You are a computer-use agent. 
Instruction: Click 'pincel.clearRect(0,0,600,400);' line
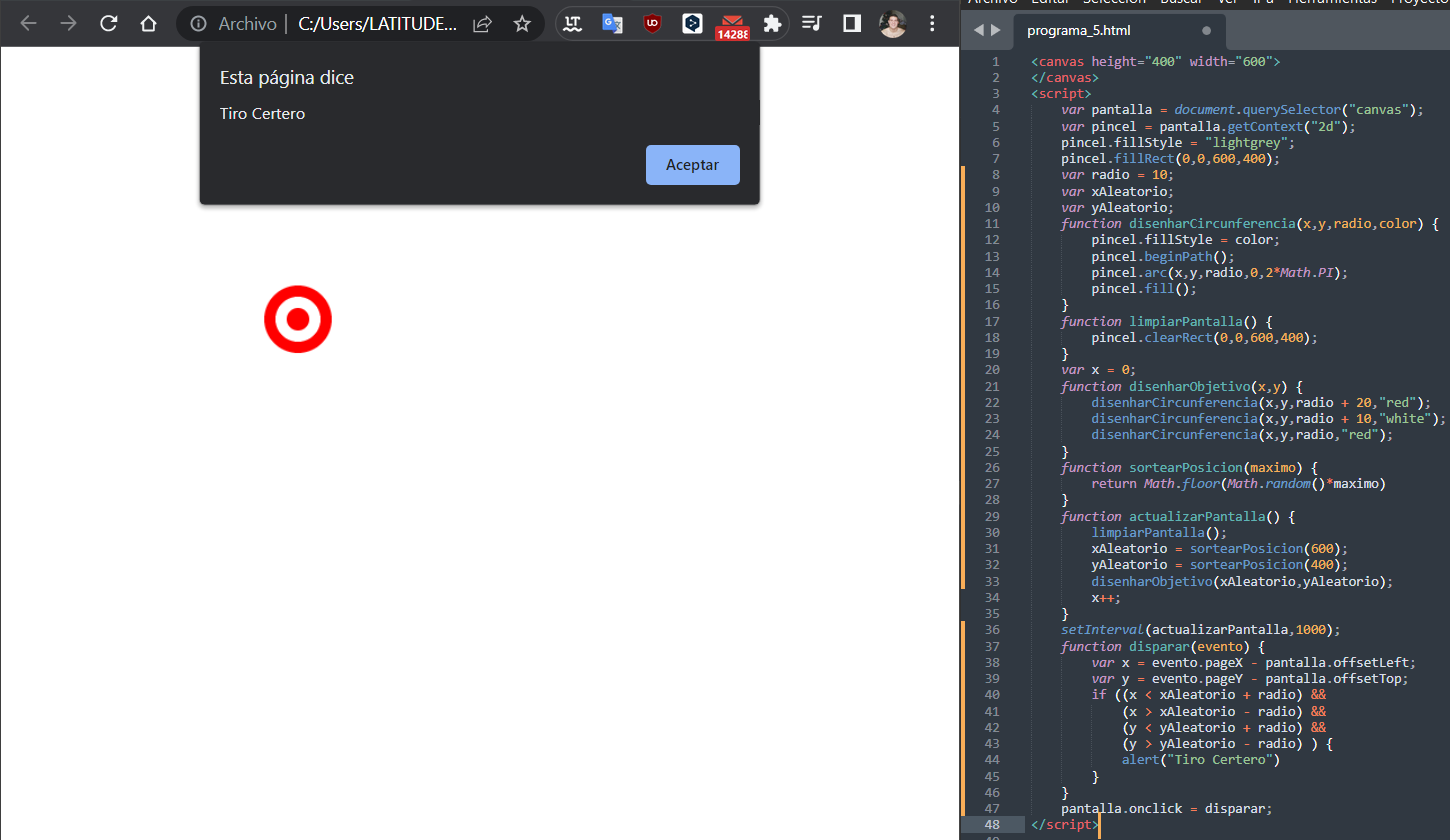click(1204, 337)
